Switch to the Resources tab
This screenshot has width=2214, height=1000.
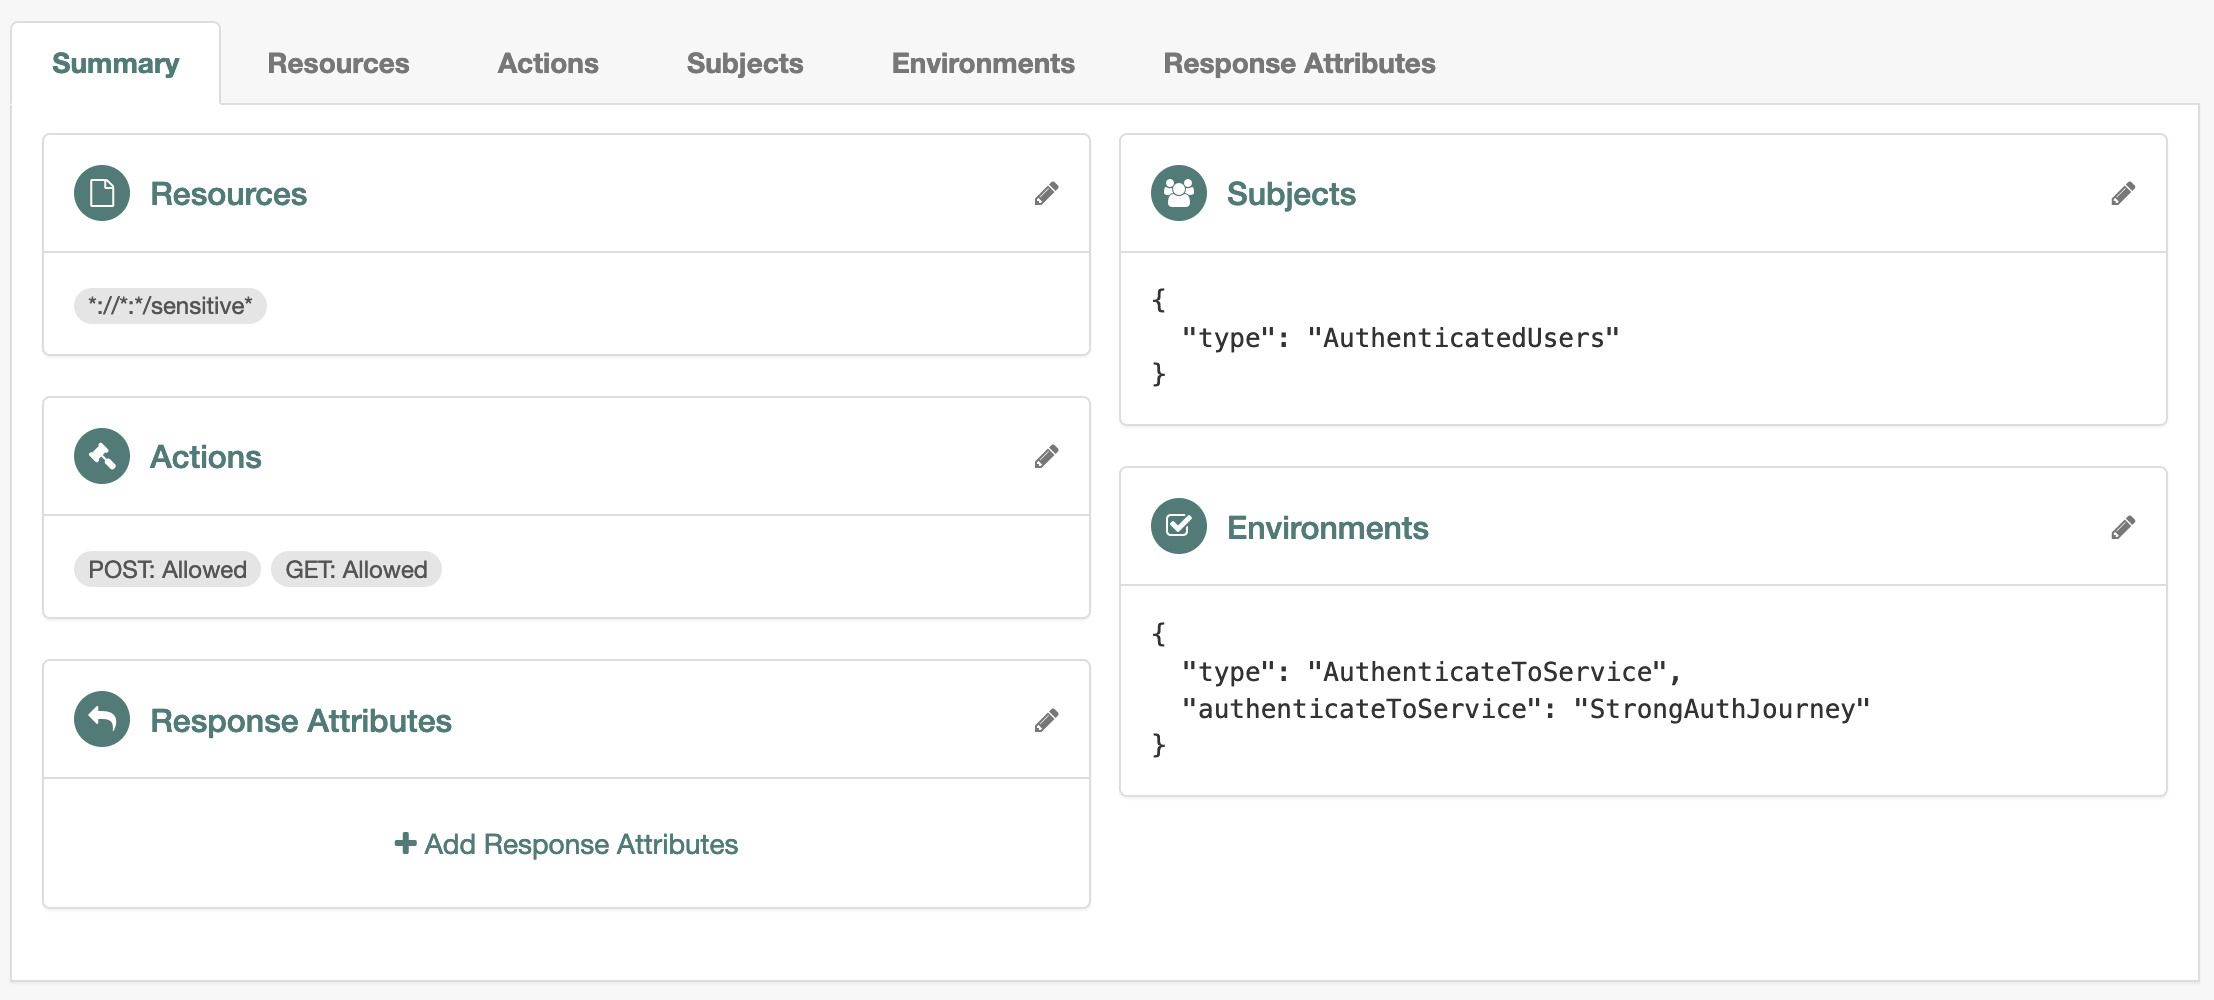click(338, 64)
